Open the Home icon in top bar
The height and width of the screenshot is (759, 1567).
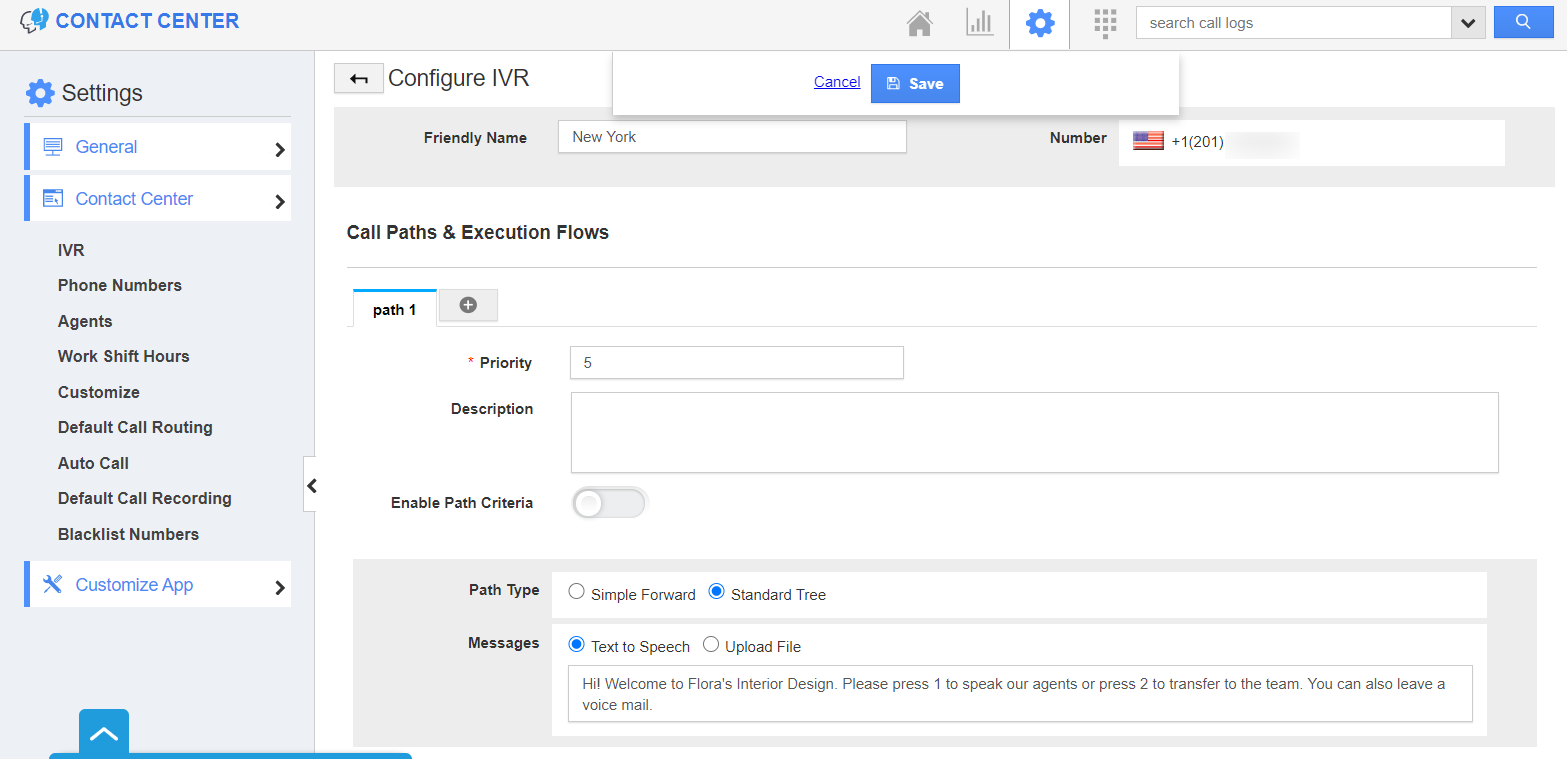click(x=919, y=23)
